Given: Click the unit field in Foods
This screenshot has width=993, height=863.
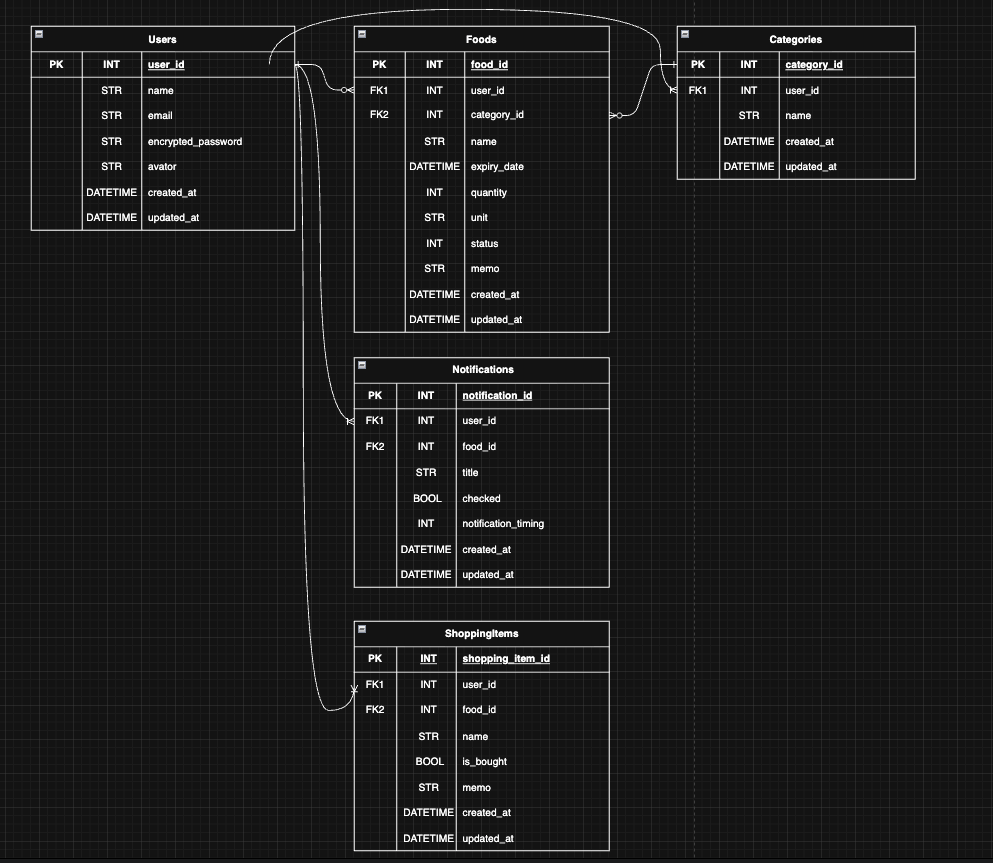Looking at the screenshot, I should [479, 217].
